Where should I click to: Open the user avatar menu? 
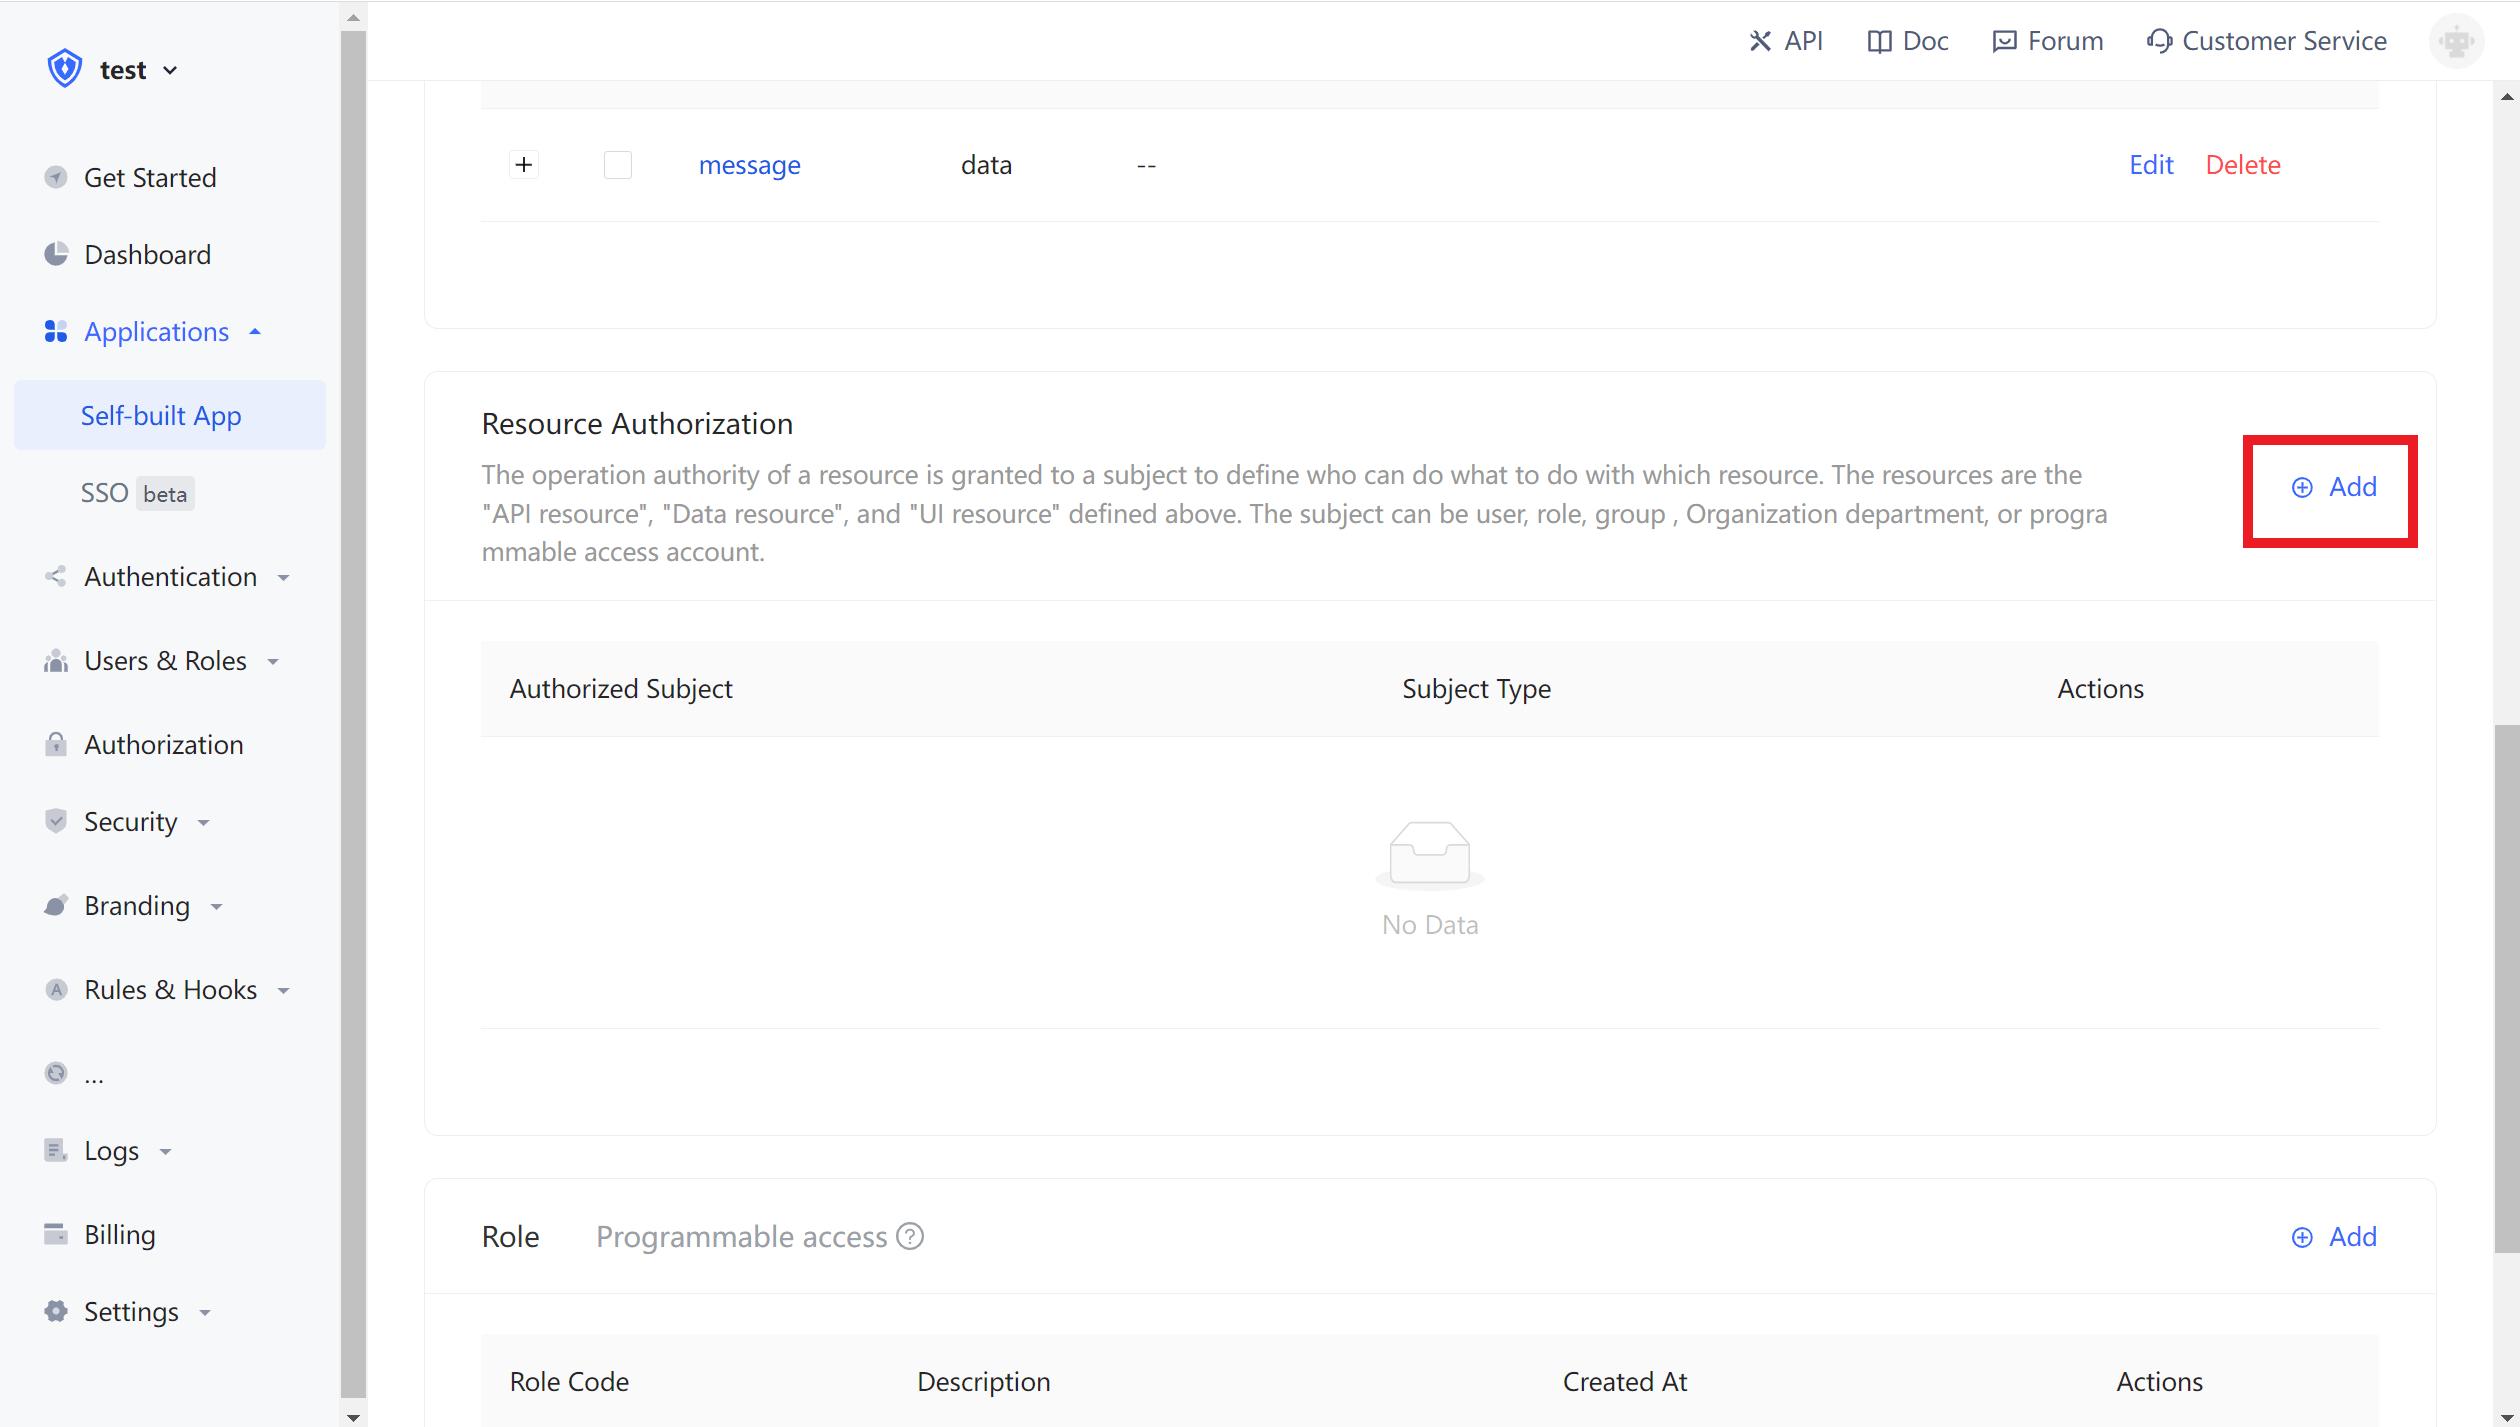coord(2456,41)
